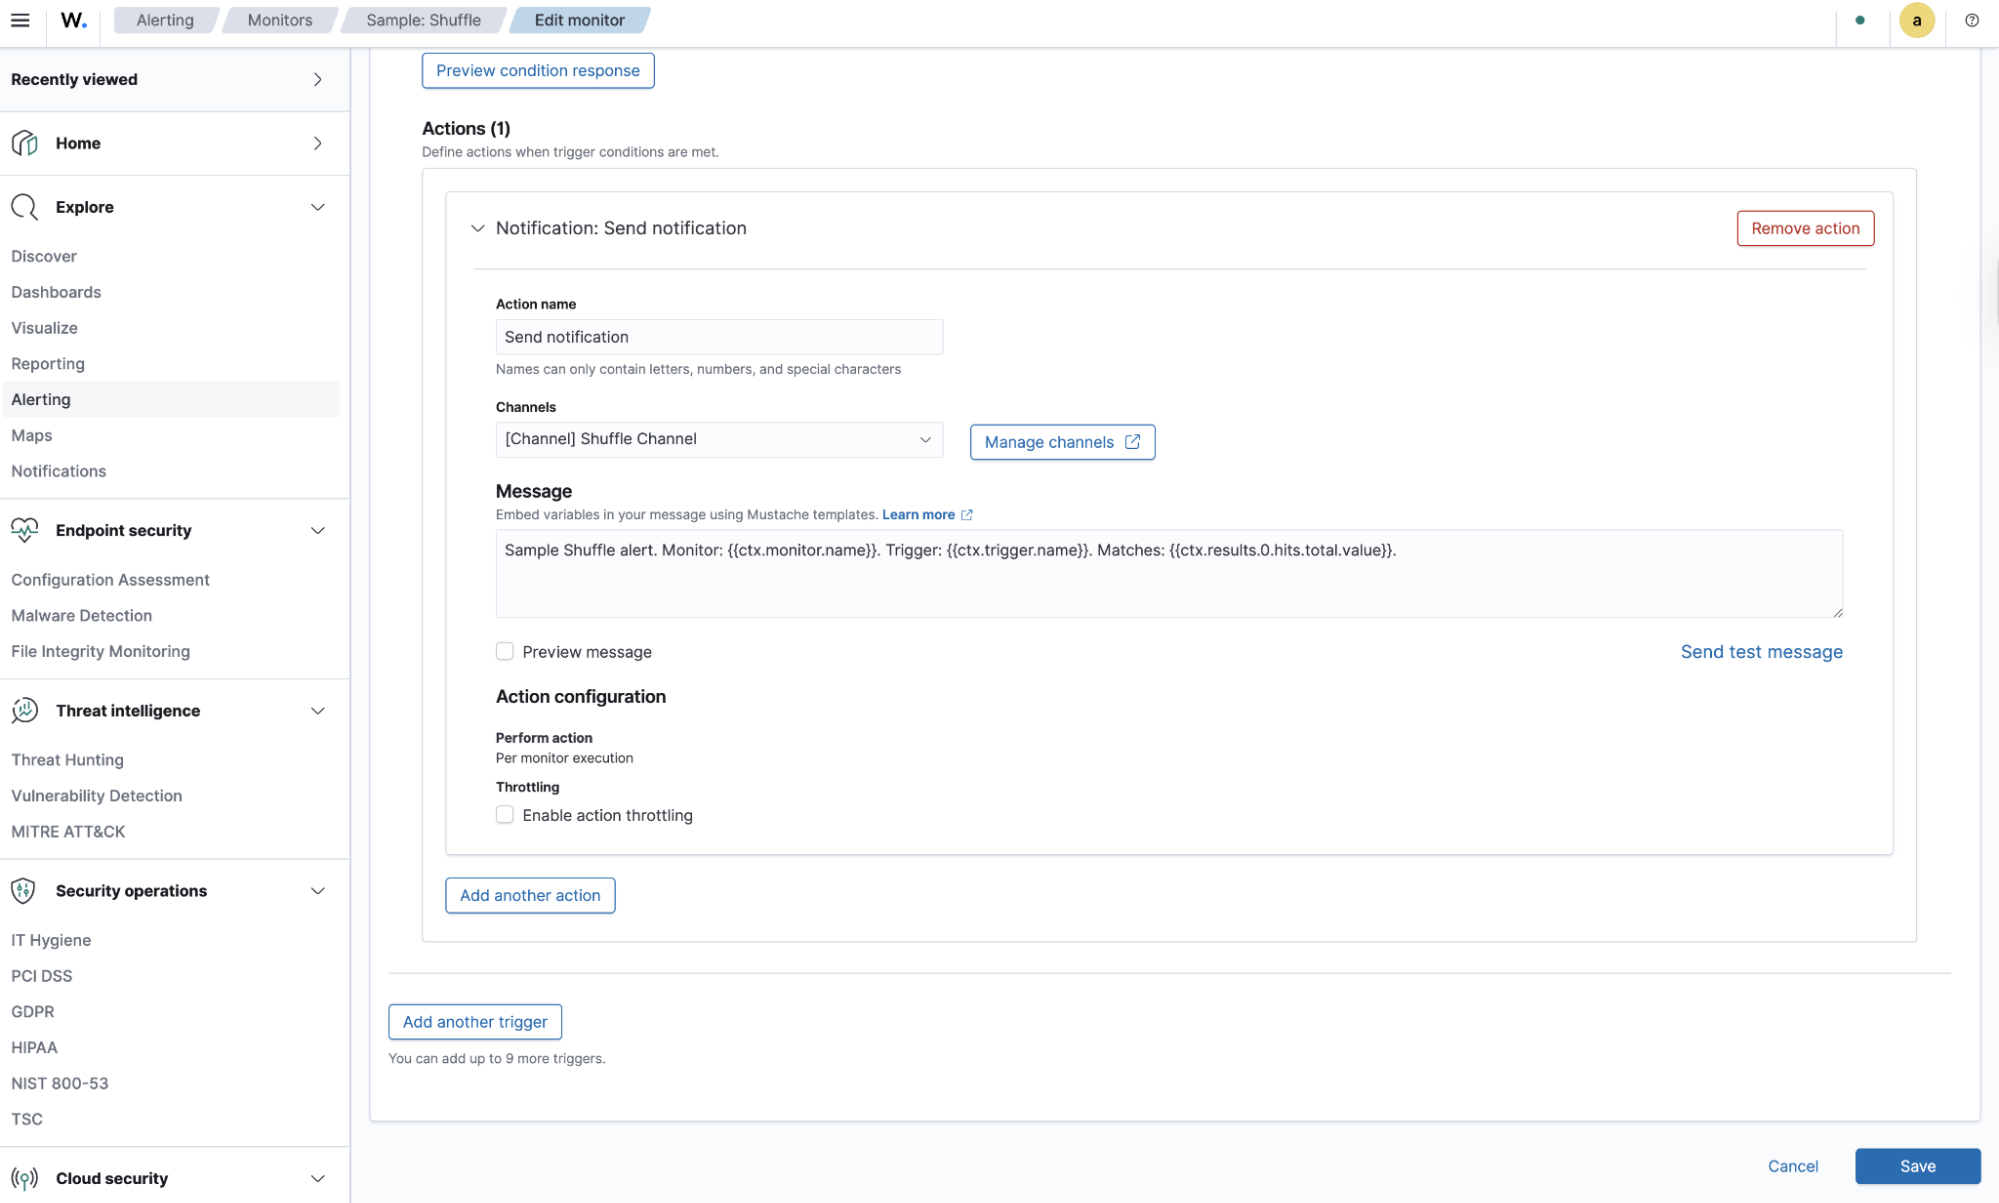Go to Monitors breadcrumb

pos(280,20)
